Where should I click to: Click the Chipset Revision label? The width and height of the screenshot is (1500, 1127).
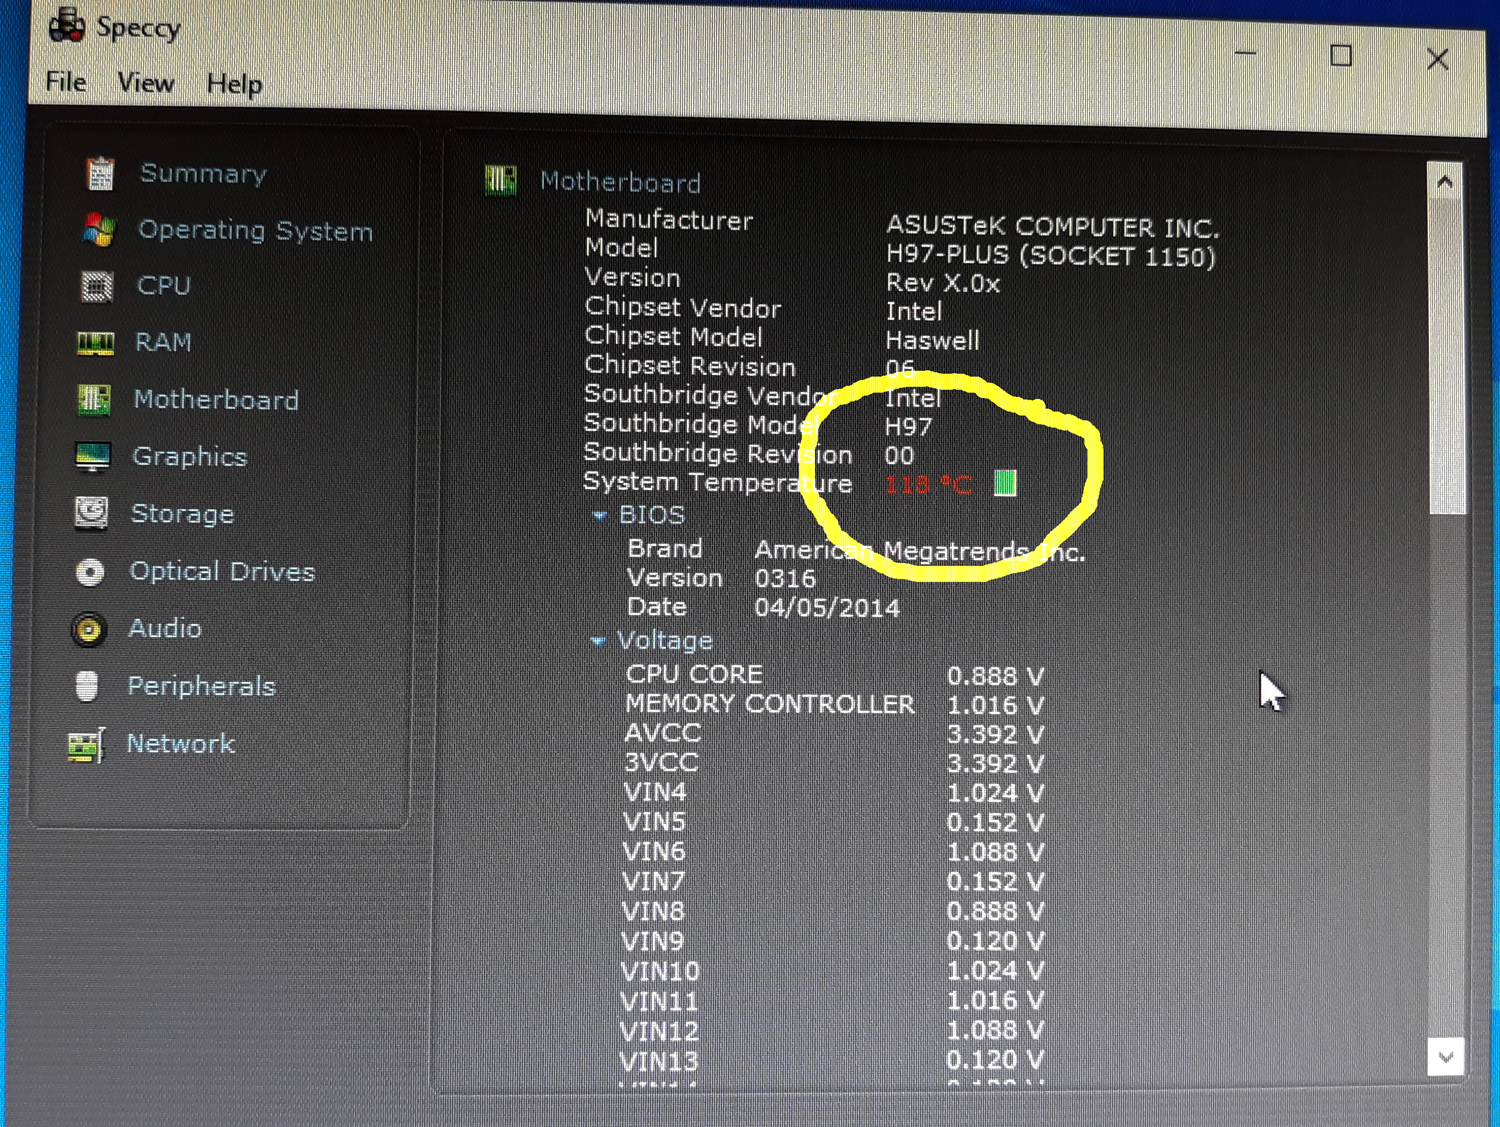(x=690, y=366)
